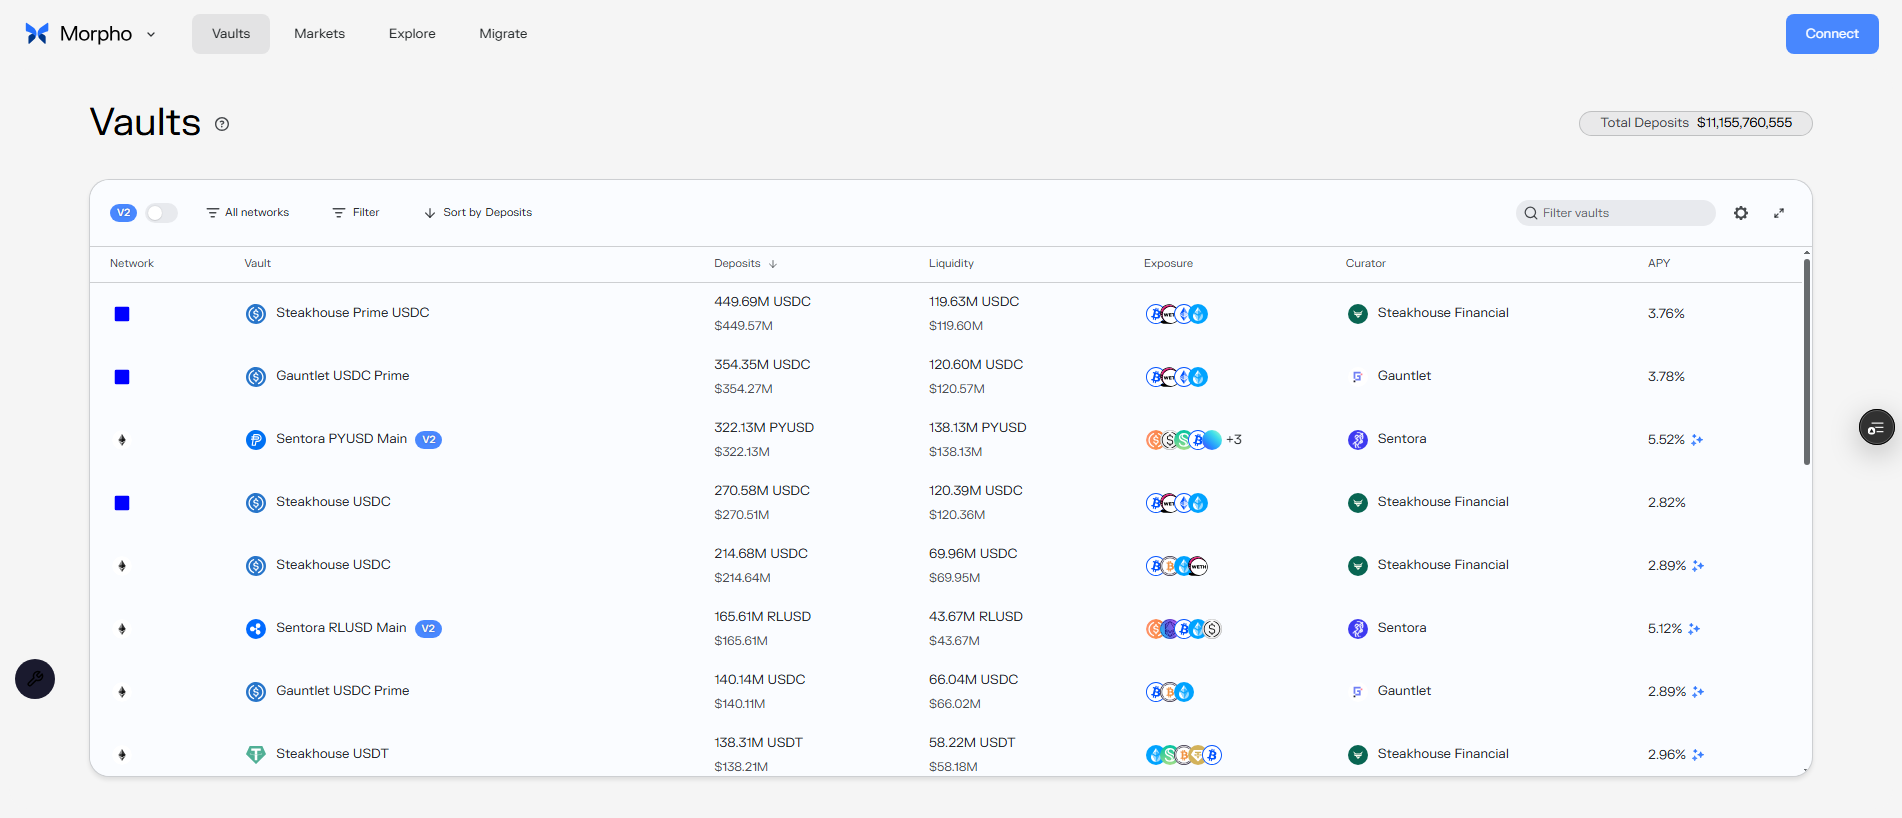
Task: Click the vault table vertical scrollbar
Action: point(1807,362)
